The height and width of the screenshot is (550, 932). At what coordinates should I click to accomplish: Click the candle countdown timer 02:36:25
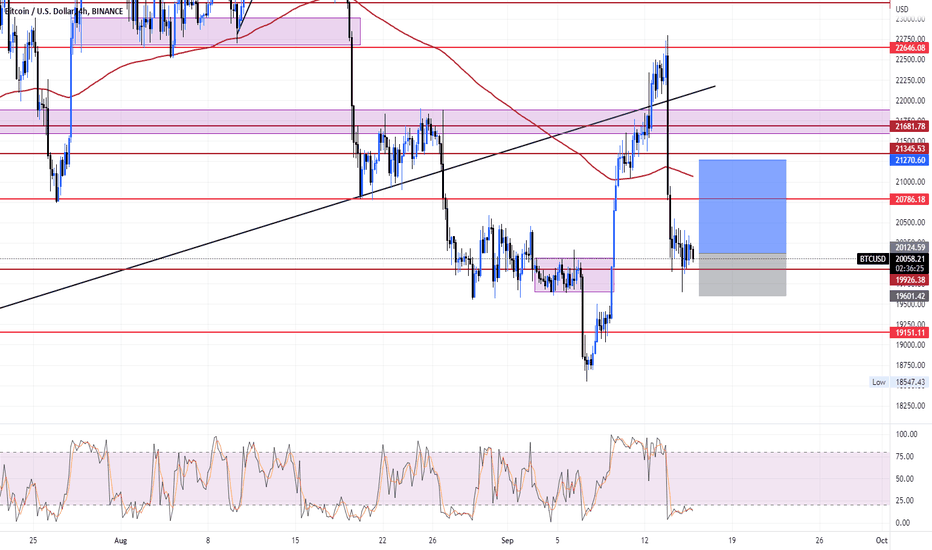coord(909,268)
